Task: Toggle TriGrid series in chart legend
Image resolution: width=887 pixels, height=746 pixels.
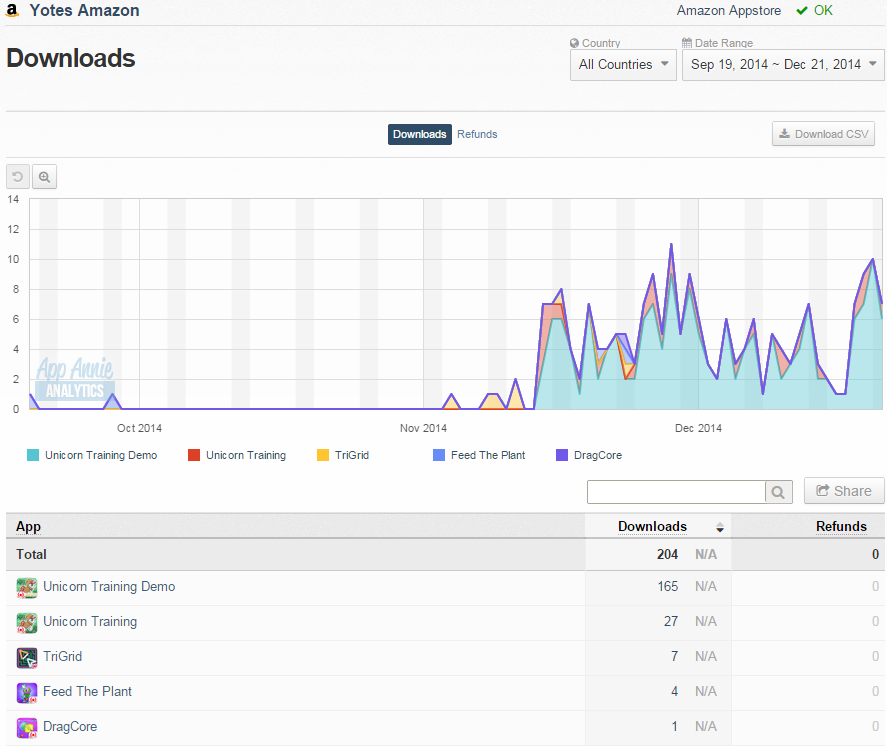Action: [343, 455]
